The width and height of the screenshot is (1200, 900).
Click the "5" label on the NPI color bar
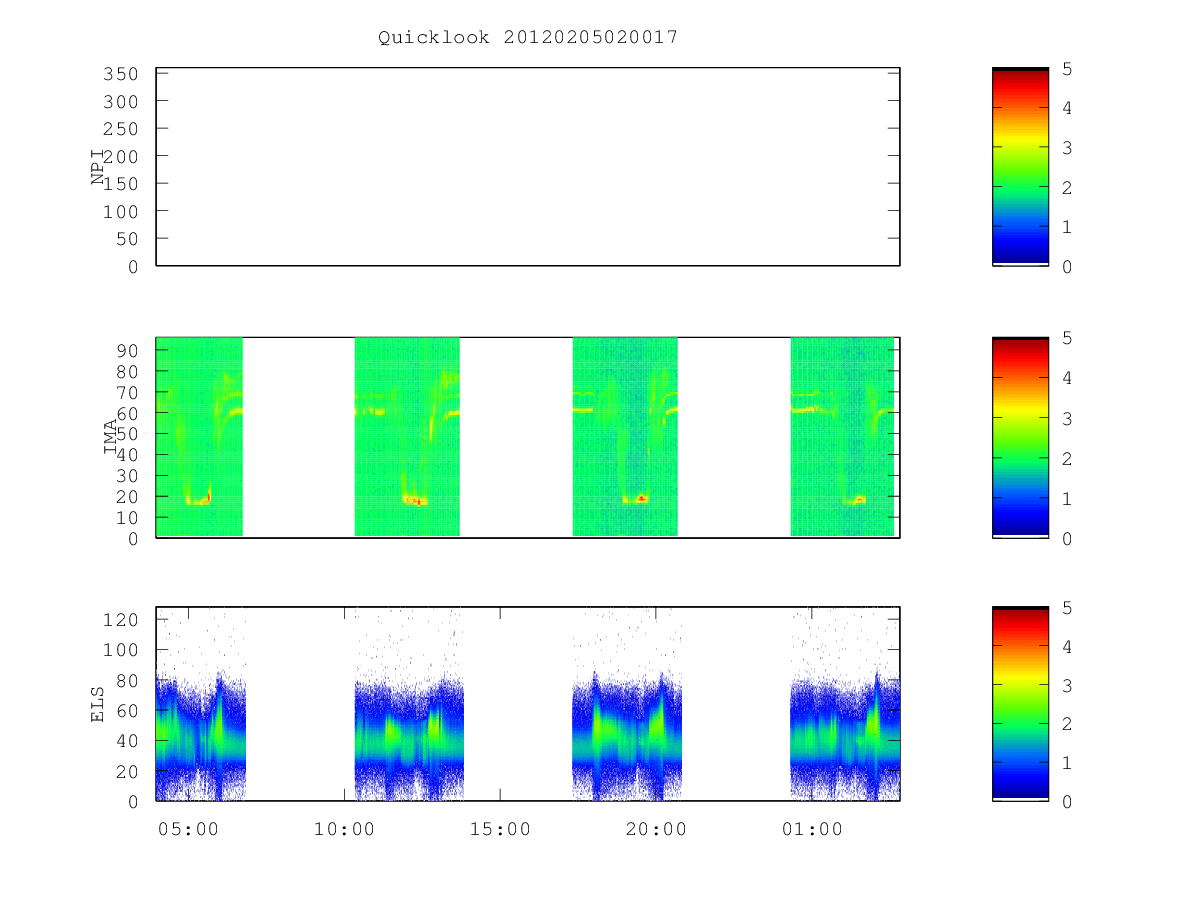click(1067, 69)
